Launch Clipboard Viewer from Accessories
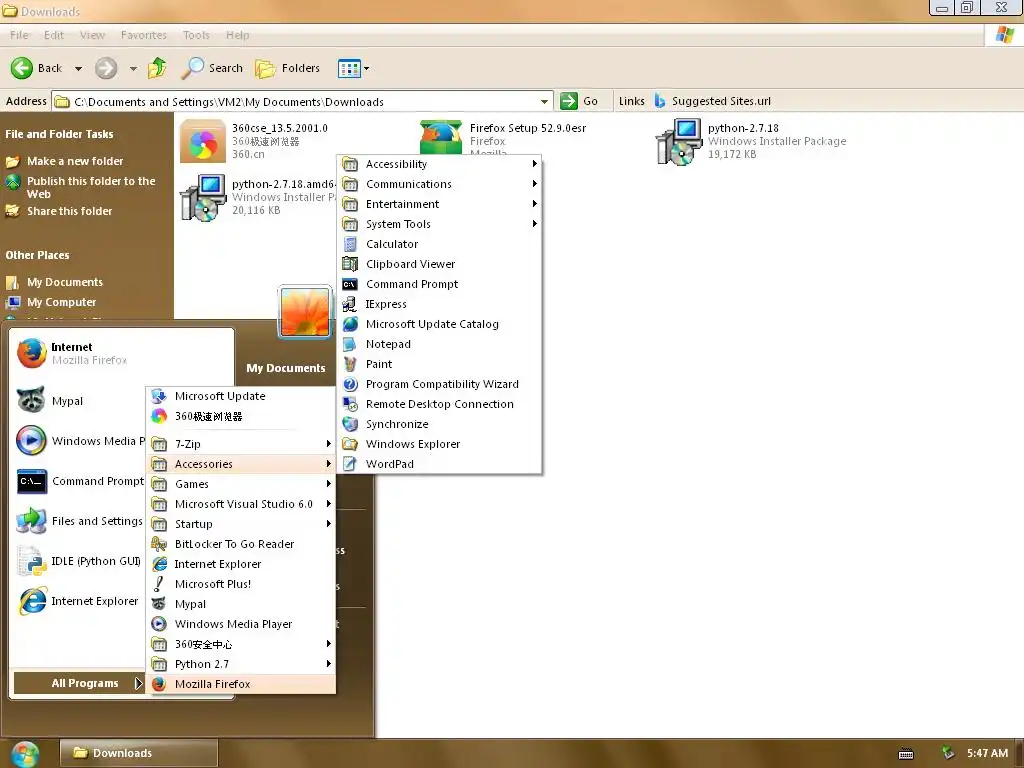 point(439,264)
